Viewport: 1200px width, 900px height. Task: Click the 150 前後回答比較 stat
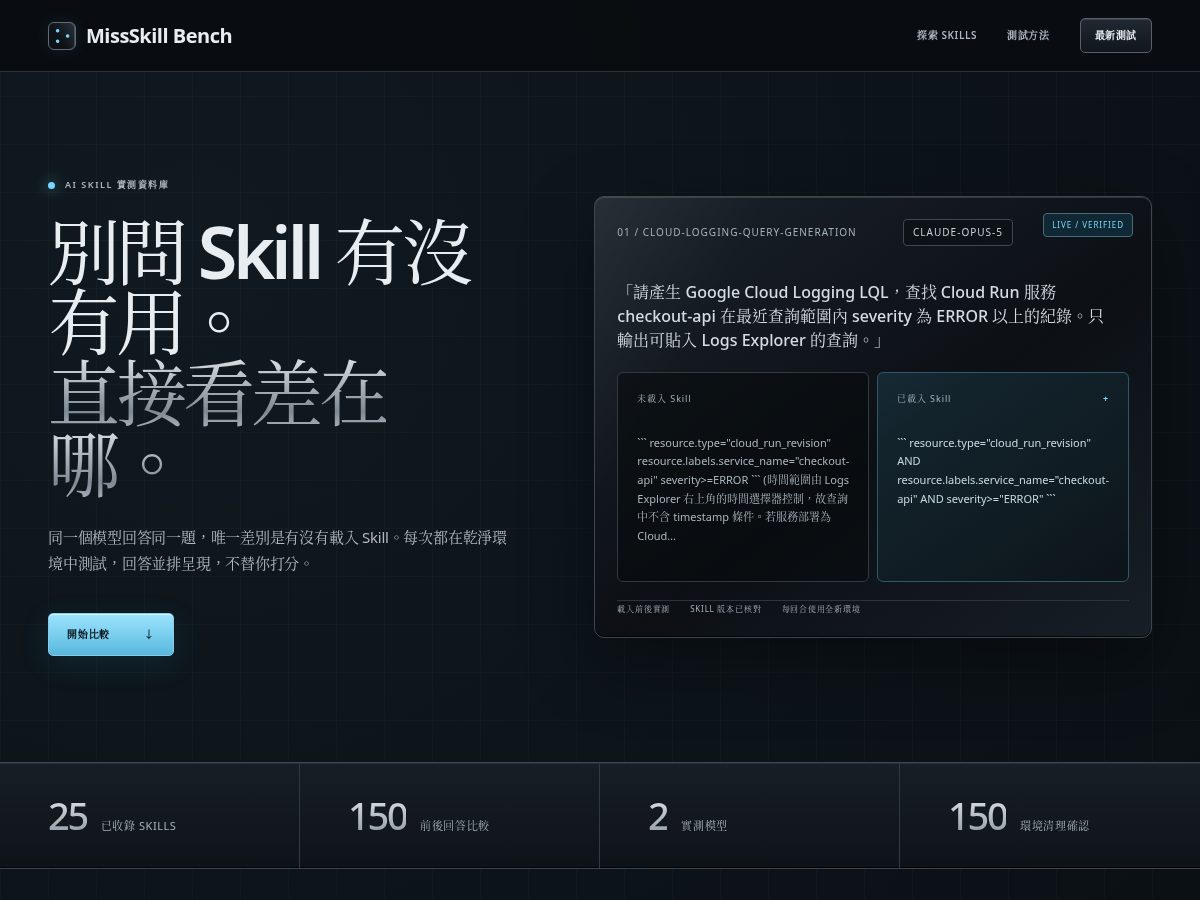tap(419, 817)
